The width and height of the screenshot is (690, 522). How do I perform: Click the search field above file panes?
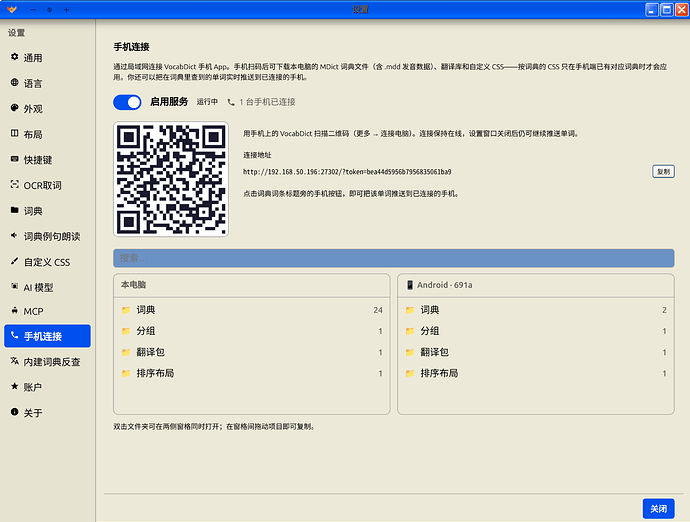click(393, 258)
